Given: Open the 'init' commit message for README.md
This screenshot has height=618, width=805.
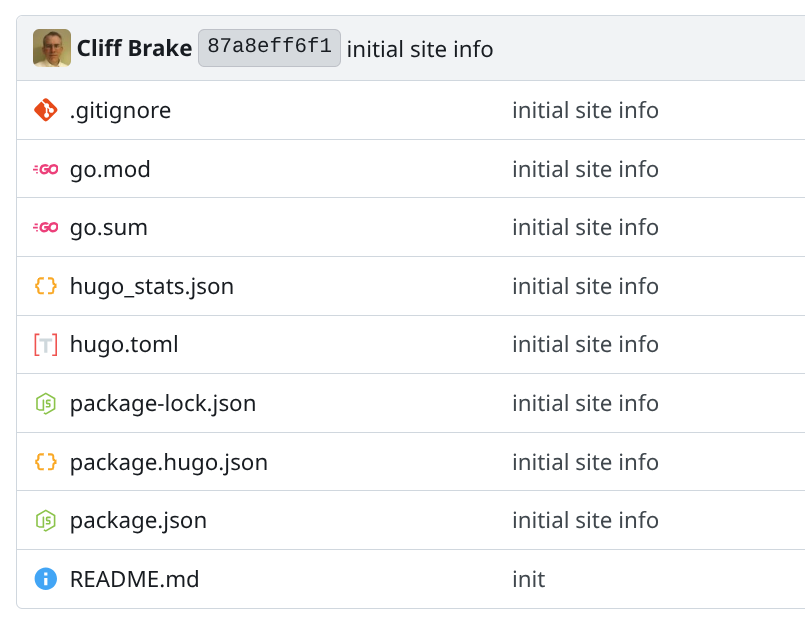Looking at the screenshot, I should [528, 579].
